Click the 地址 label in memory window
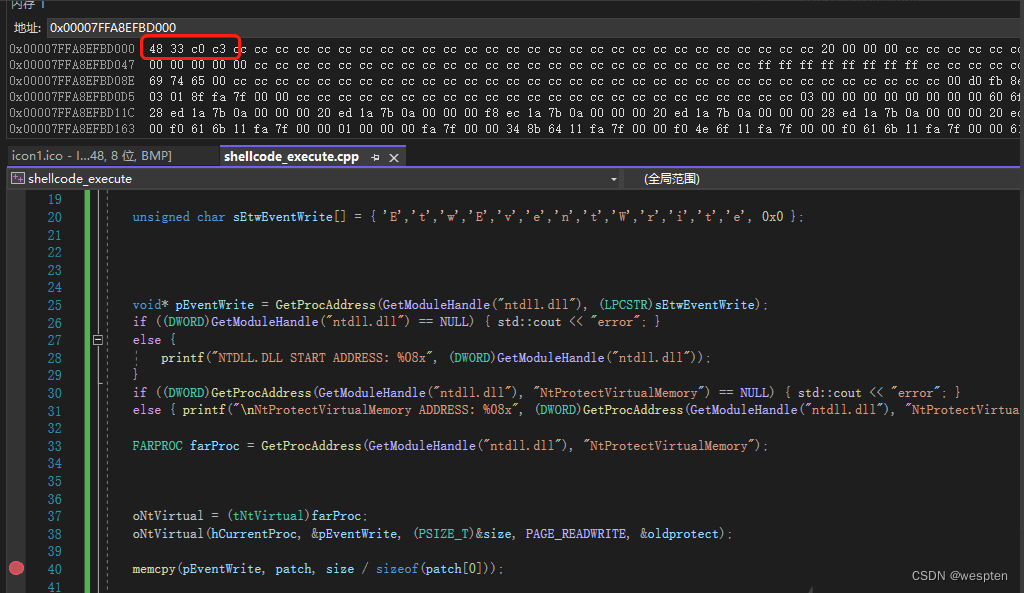The height and width of the screenshot is (593, 1024). click(x=26, y=27)
